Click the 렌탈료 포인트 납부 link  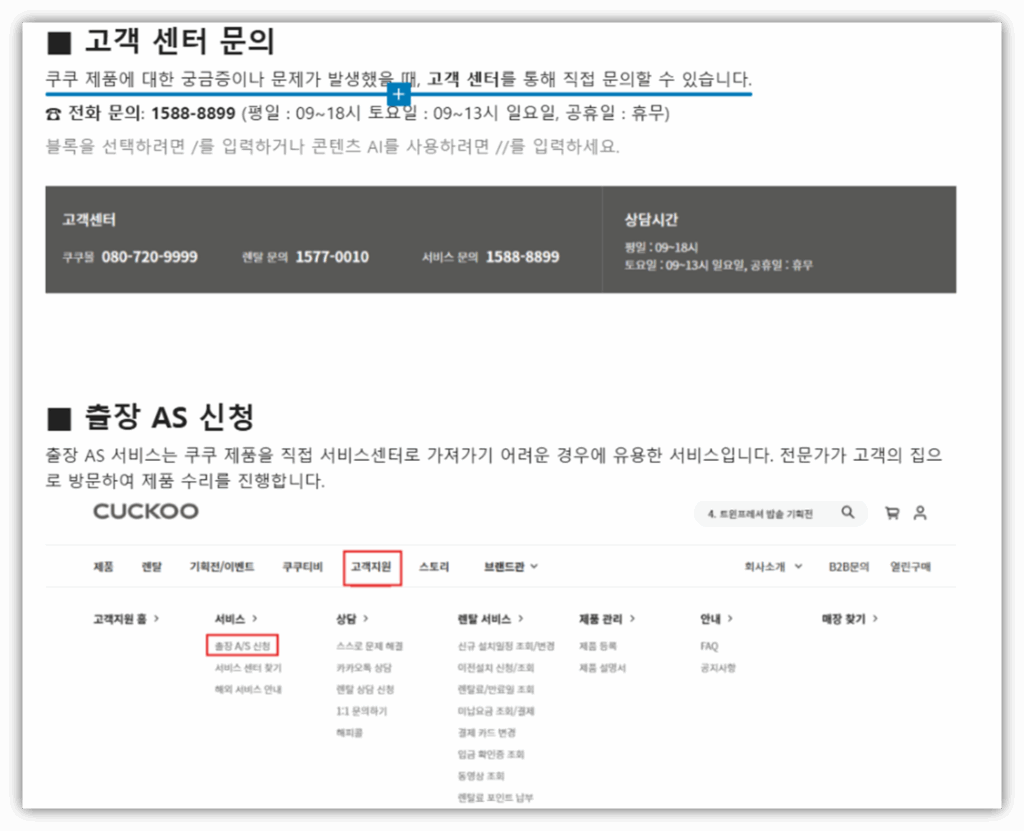click(495, 798)
